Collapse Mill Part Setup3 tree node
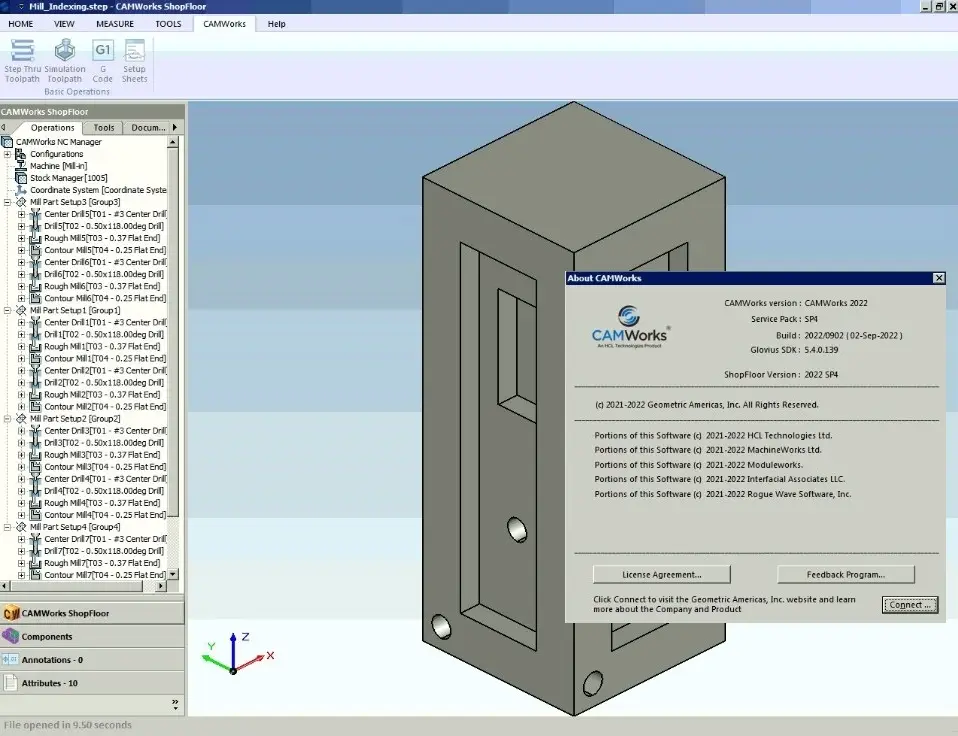The height and width of the screenshot is (736, 958). (7, 202)
